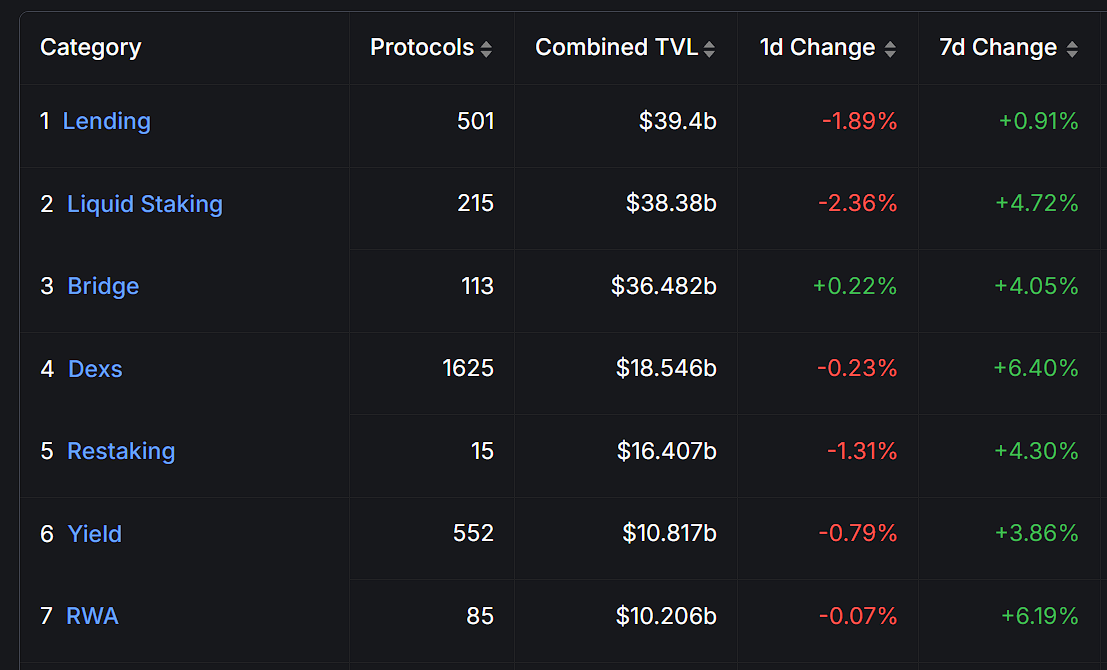Open the Bridge category page
This screenshot has height=670, width=1107.
(103, 286)
